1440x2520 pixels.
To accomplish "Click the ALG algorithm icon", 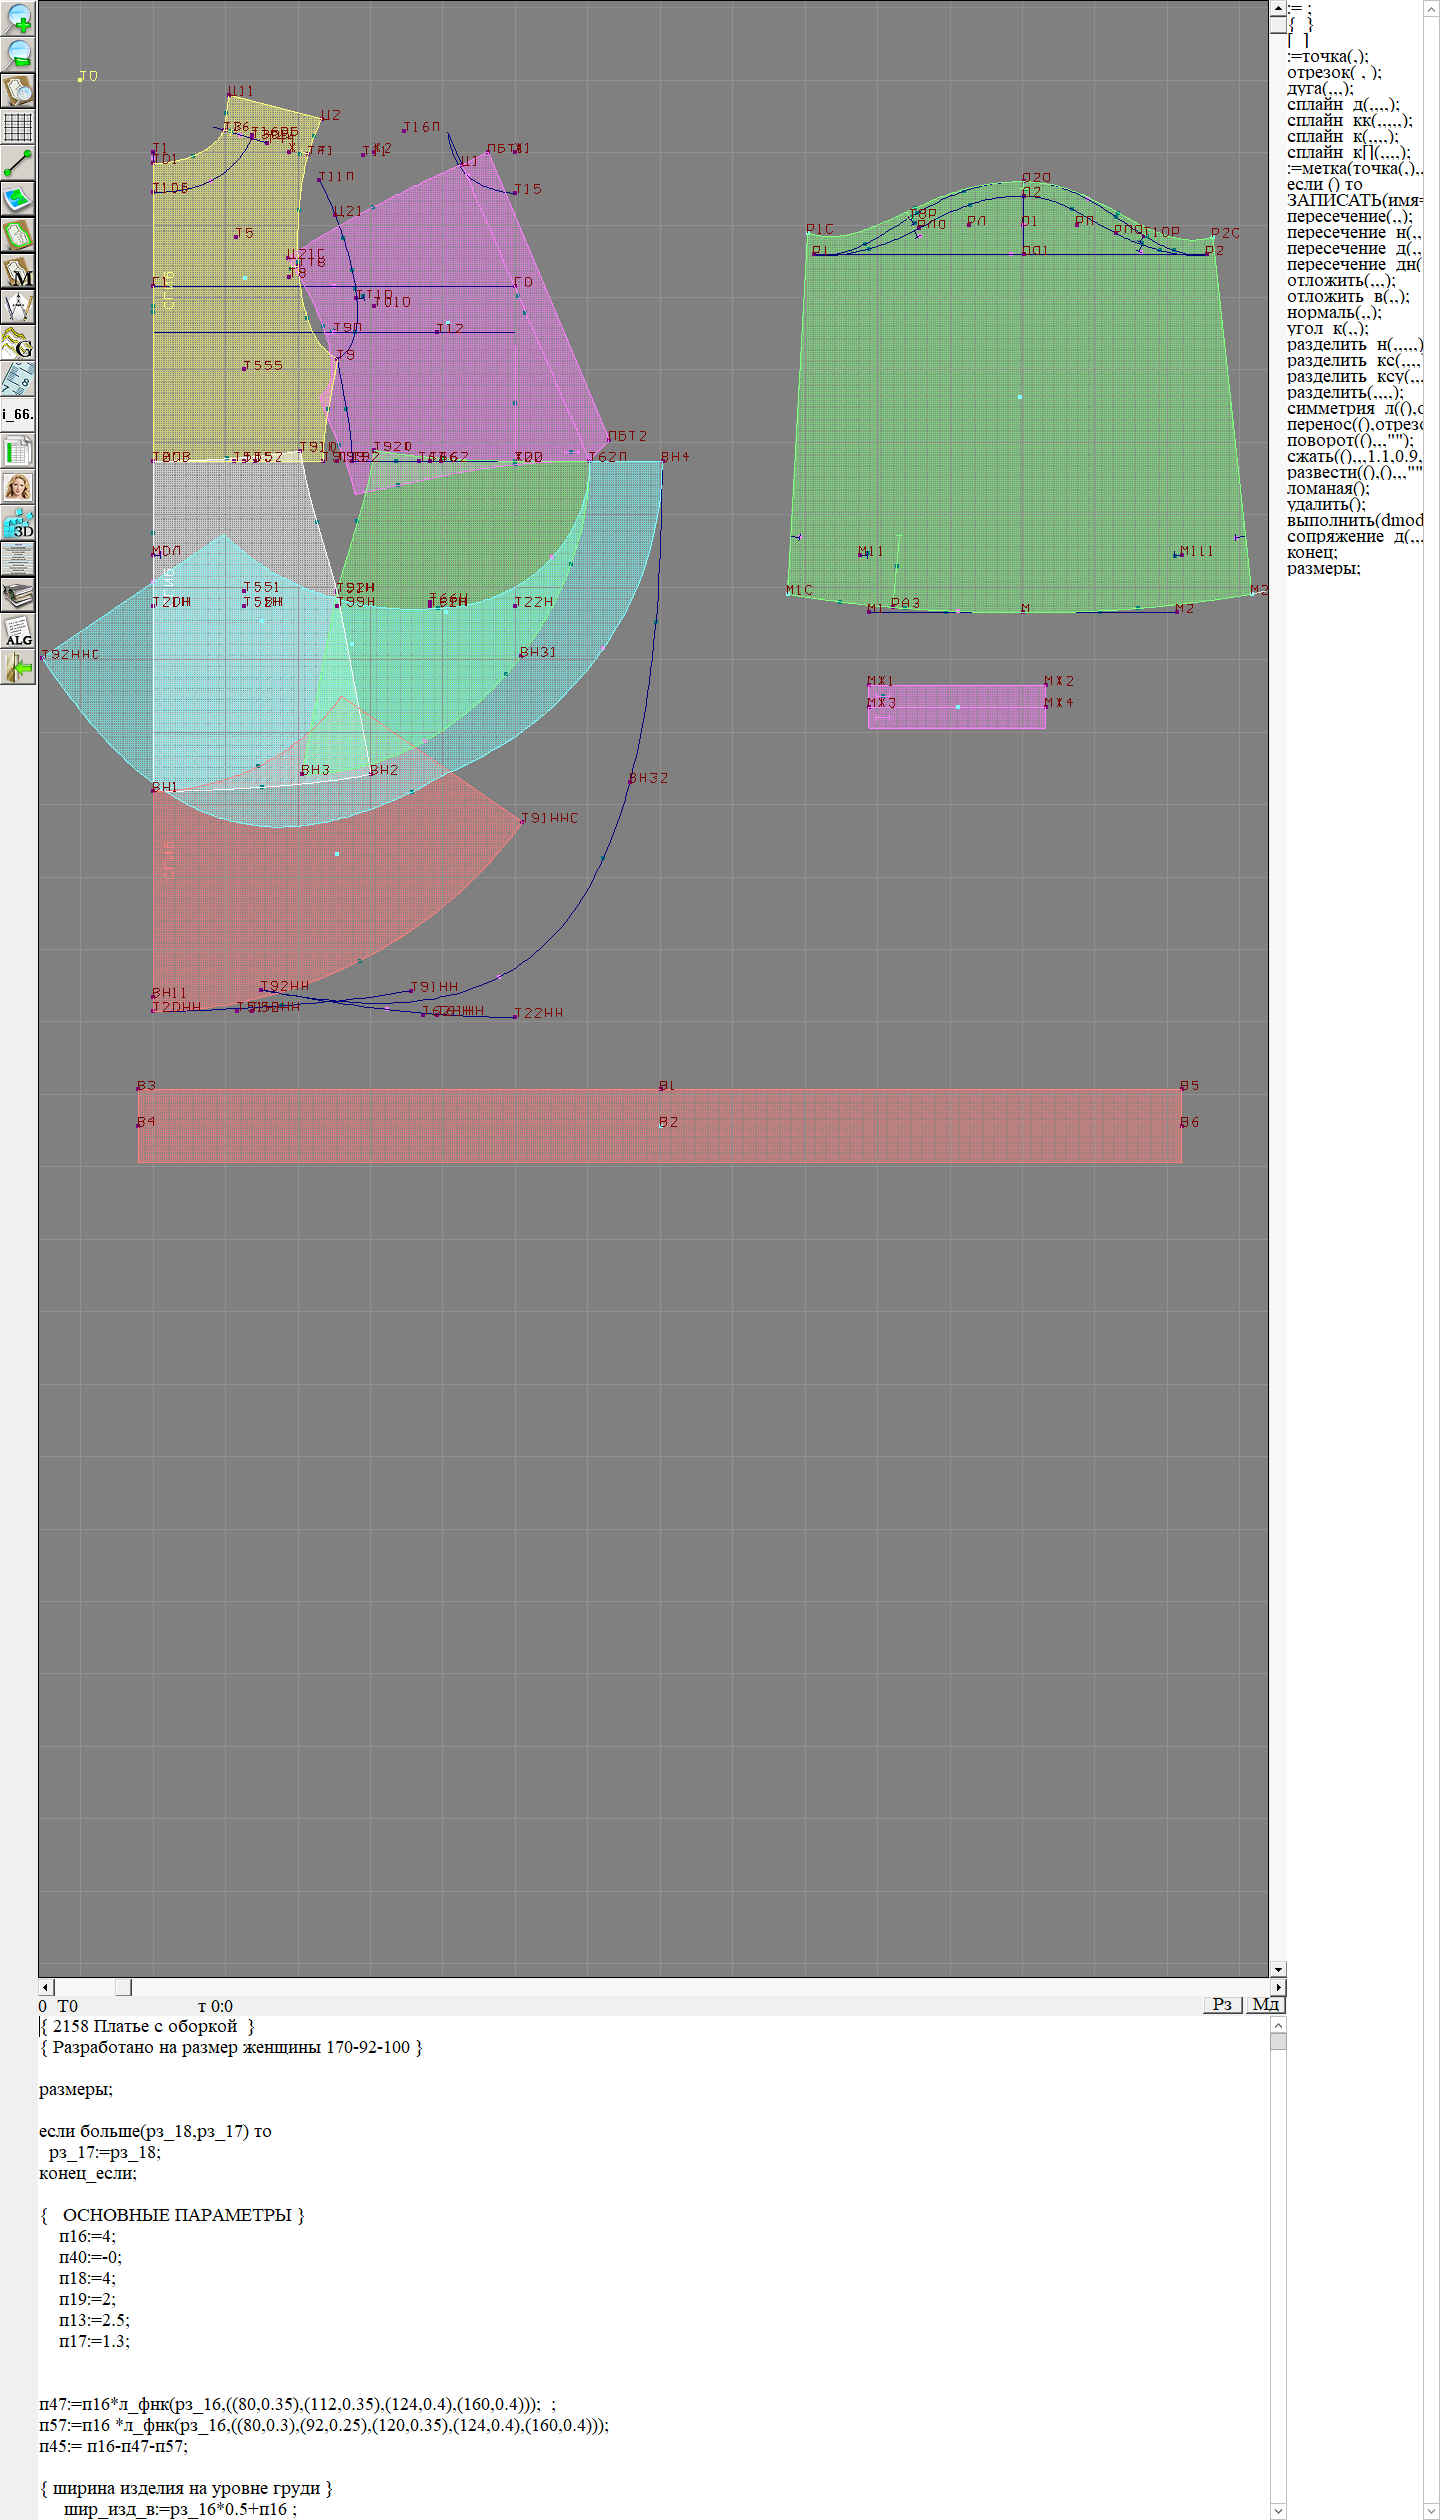I will pyautogui.click(x=18, y=632).
